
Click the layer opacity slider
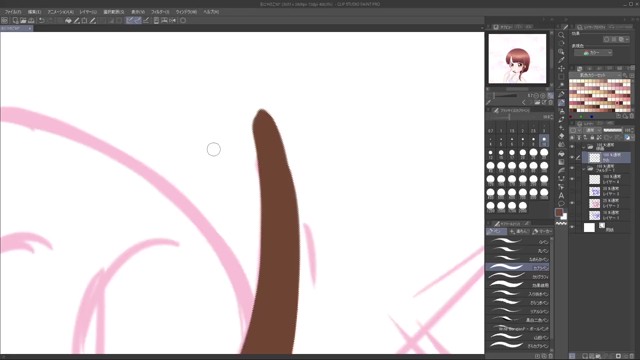[613, 130]
